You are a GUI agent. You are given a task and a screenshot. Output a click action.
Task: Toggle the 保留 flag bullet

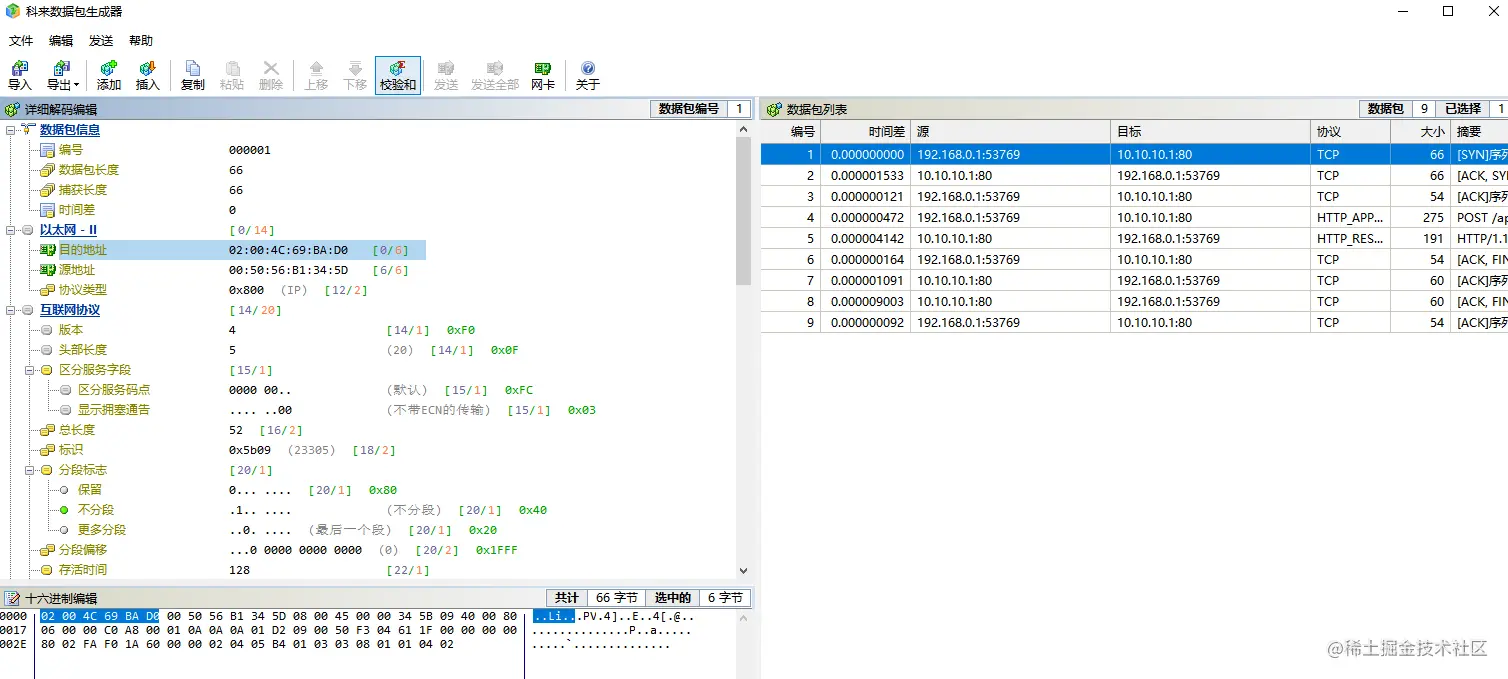[x=64, y=490]
